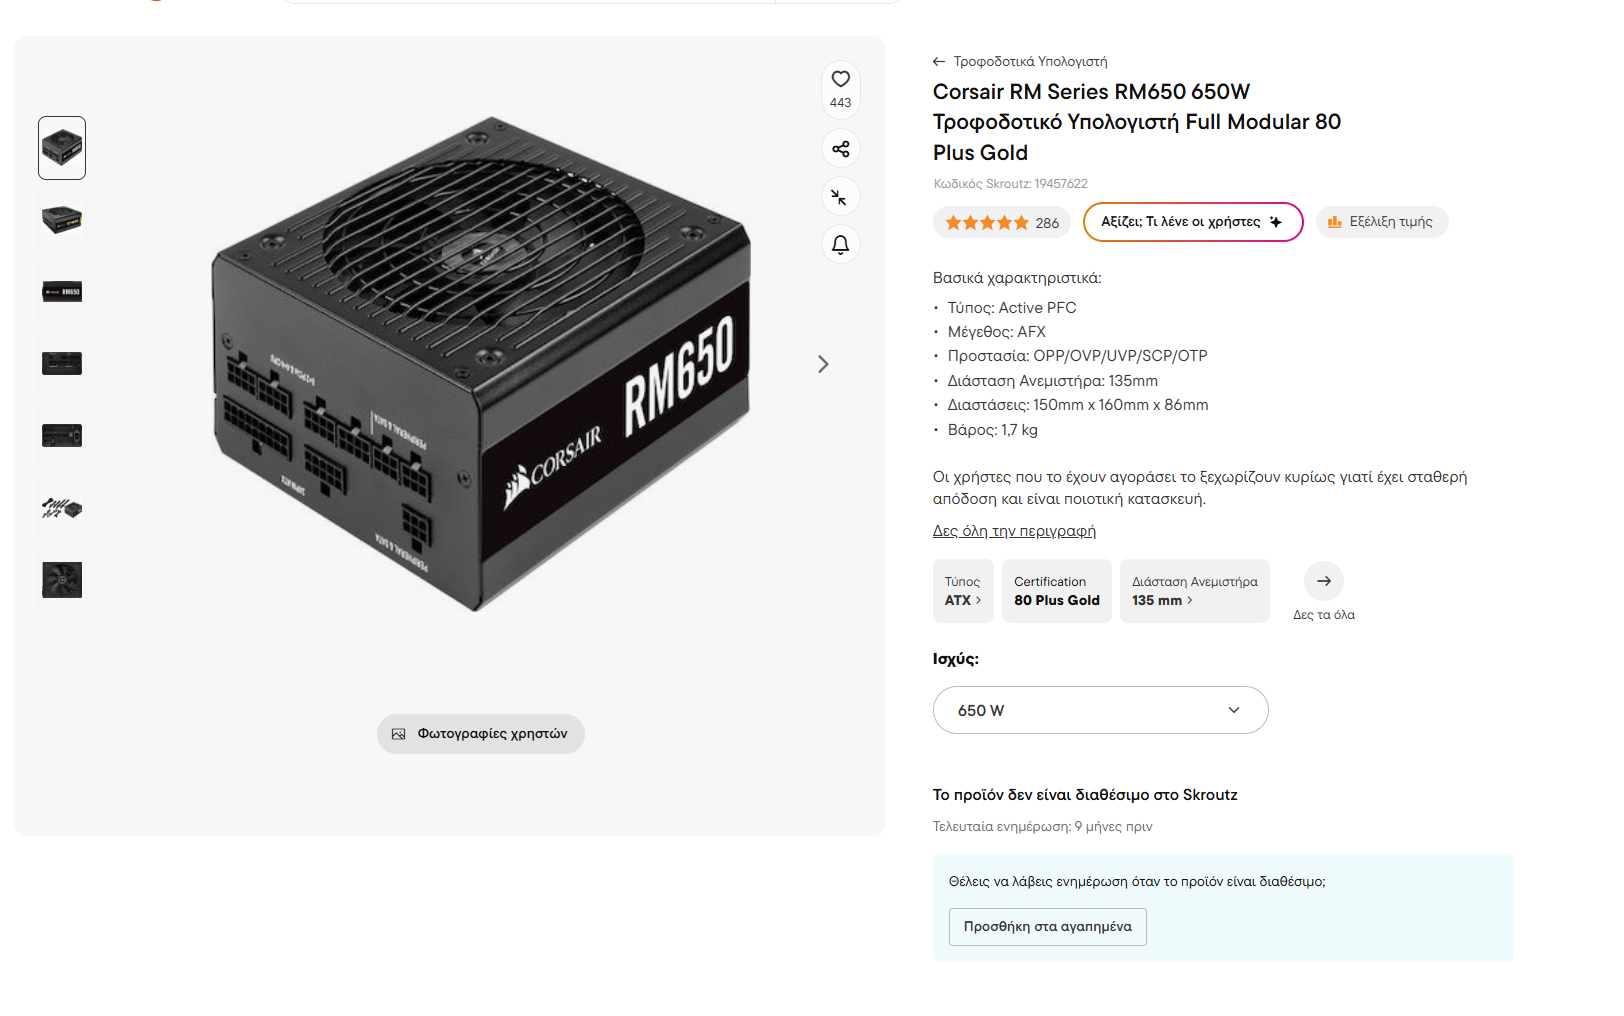Open the 286 star ratings reviews

pos(1002,223)
